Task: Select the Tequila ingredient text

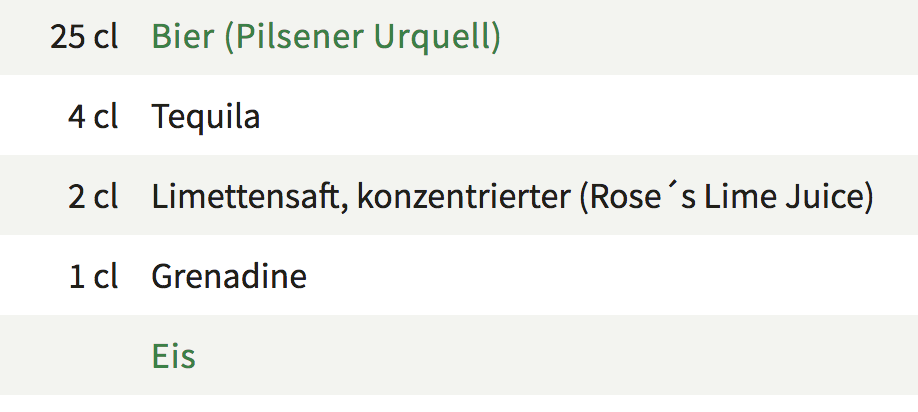Action: (206, 117)
